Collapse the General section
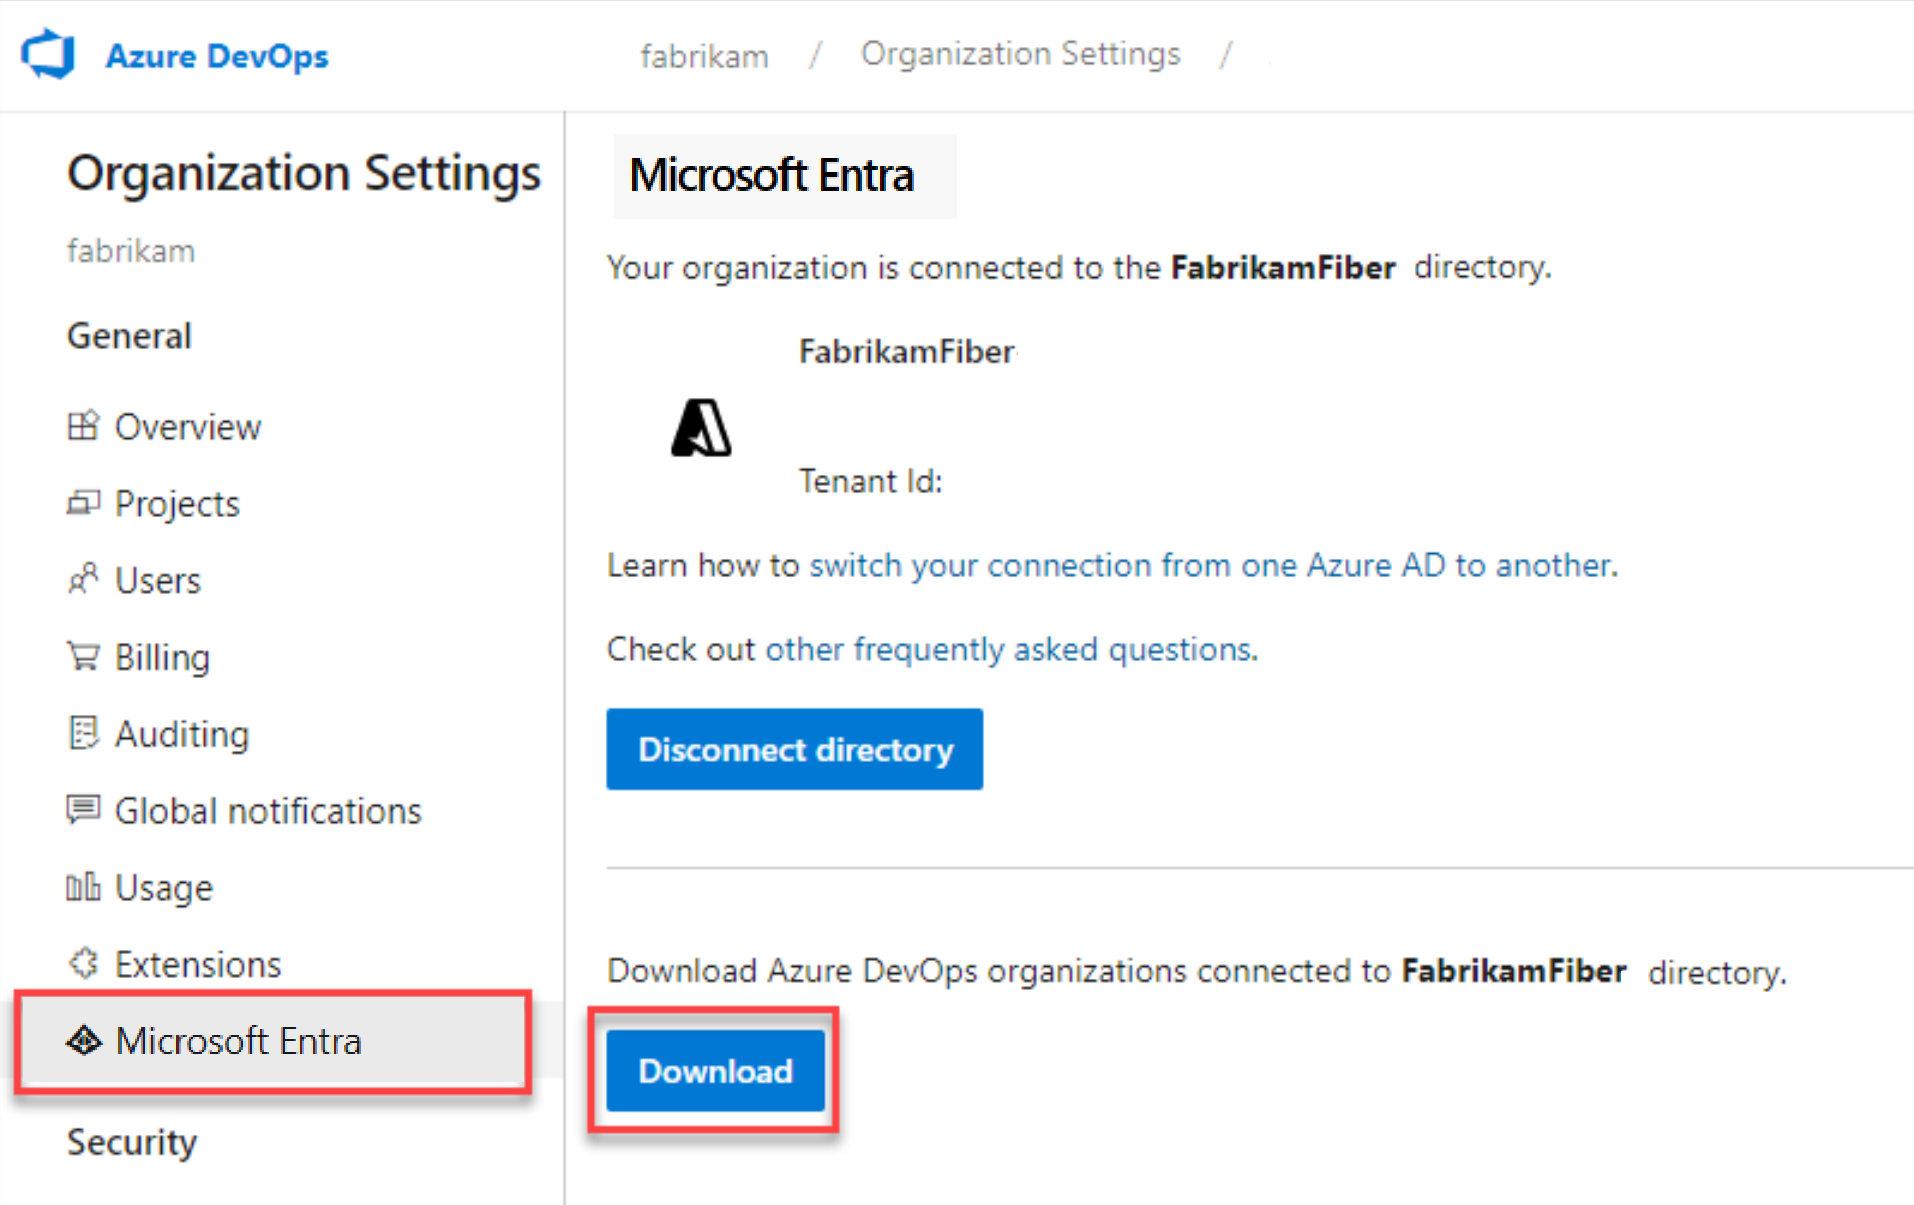1914x1205 pixels. click(x=128, y=335)
